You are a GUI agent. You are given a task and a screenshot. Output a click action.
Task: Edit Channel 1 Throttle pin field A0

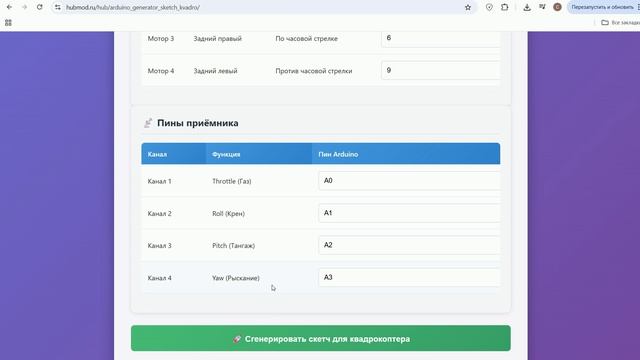pos(409,181)
